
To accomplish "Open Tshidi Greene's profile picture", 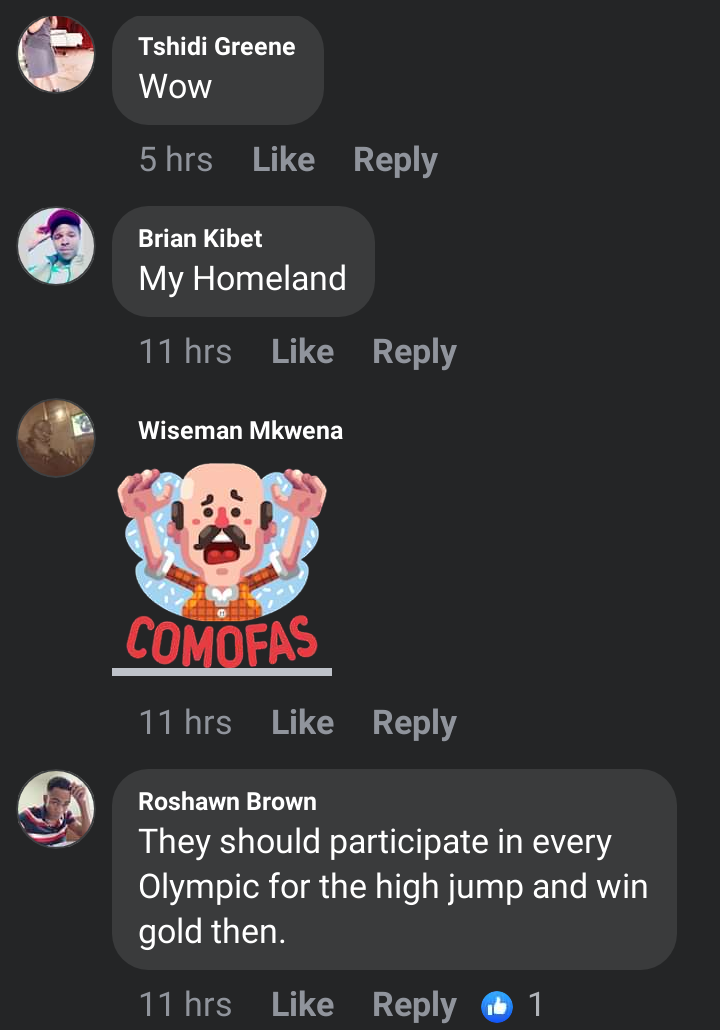I will 56,54.
